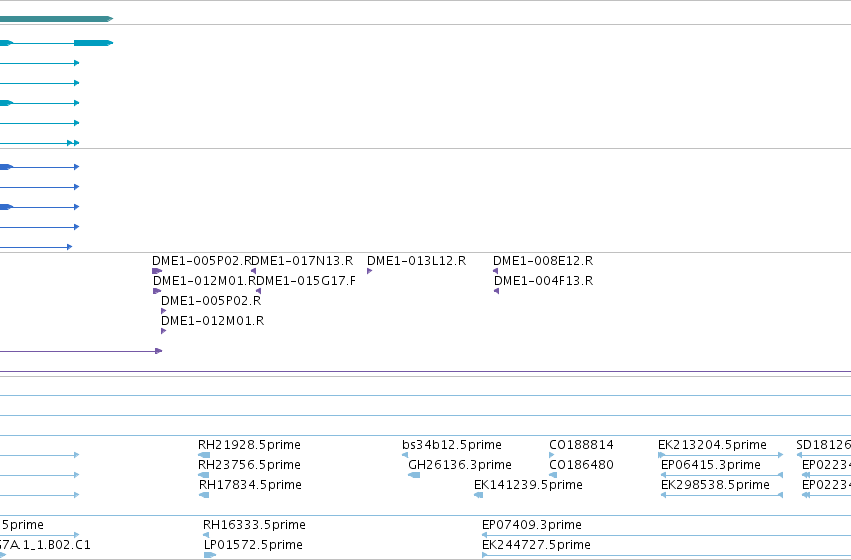This screenshot has width=851, height=560.
Task: Select the EK298538.5prime EST label
Action: coord(715,485)
